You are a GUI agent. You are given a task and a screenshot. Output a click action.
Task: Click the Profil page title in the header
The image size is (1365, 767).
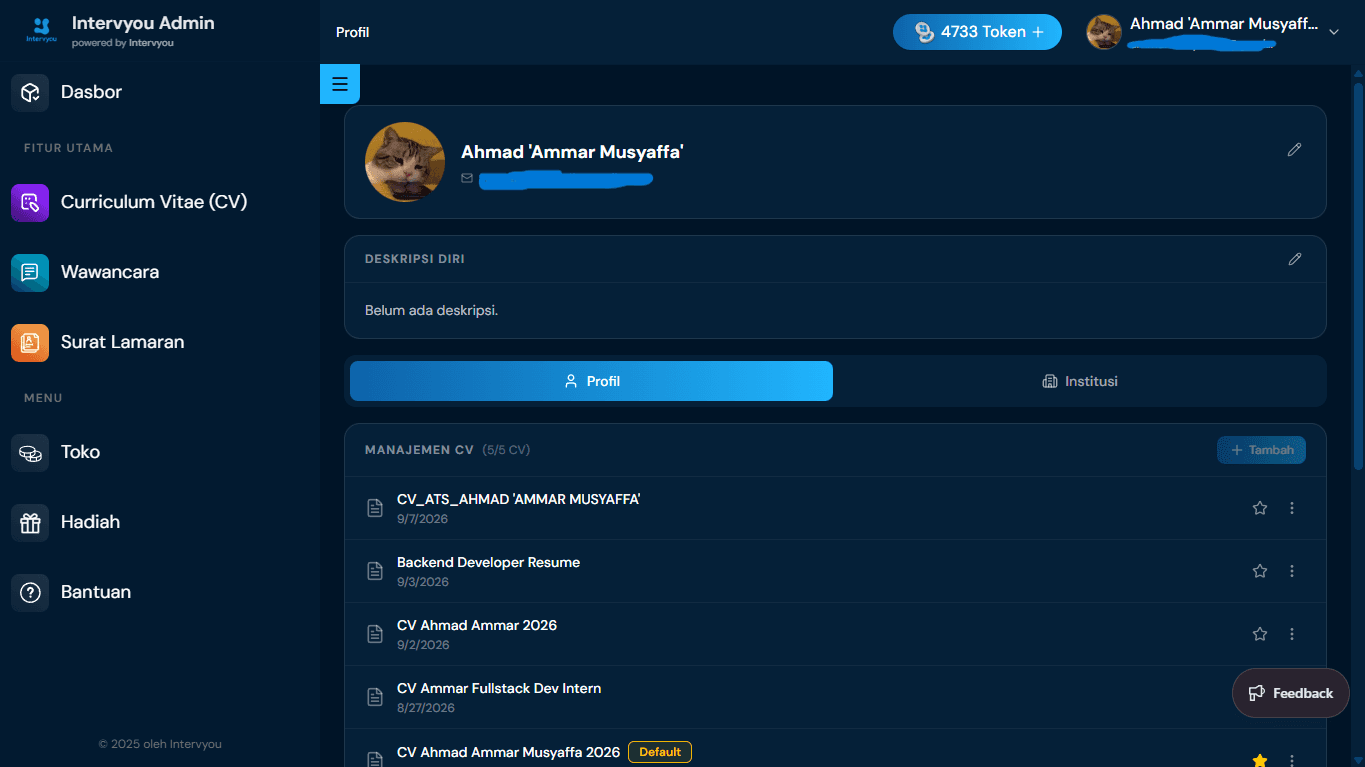(x=352, y=32)
